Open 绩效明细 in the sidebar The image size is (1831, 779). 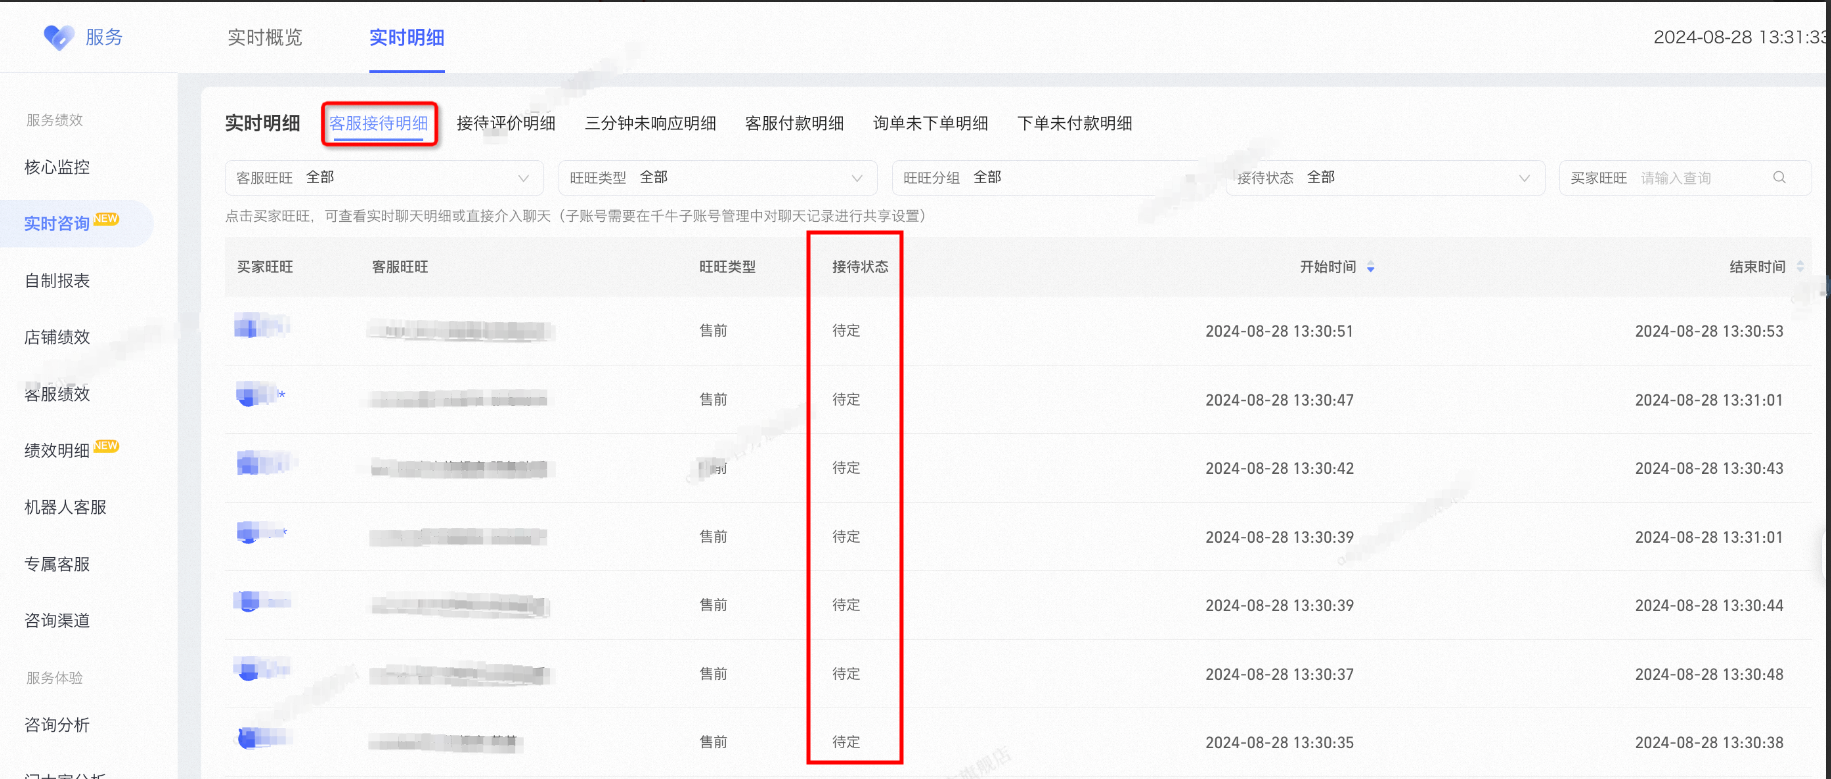click(x=57, y=451)
